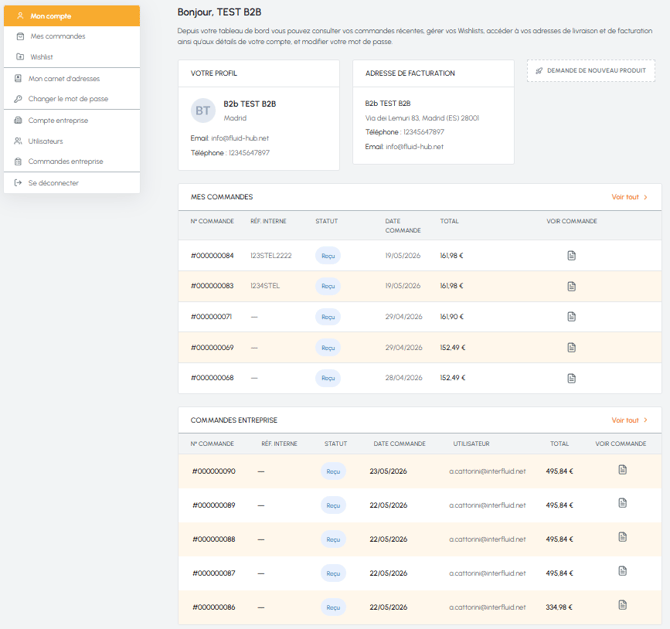View company order #000000090 document icon
Image resolution: width=670 pixels, height=629 pixels.
pyautogui.click(x=623, y=470)
